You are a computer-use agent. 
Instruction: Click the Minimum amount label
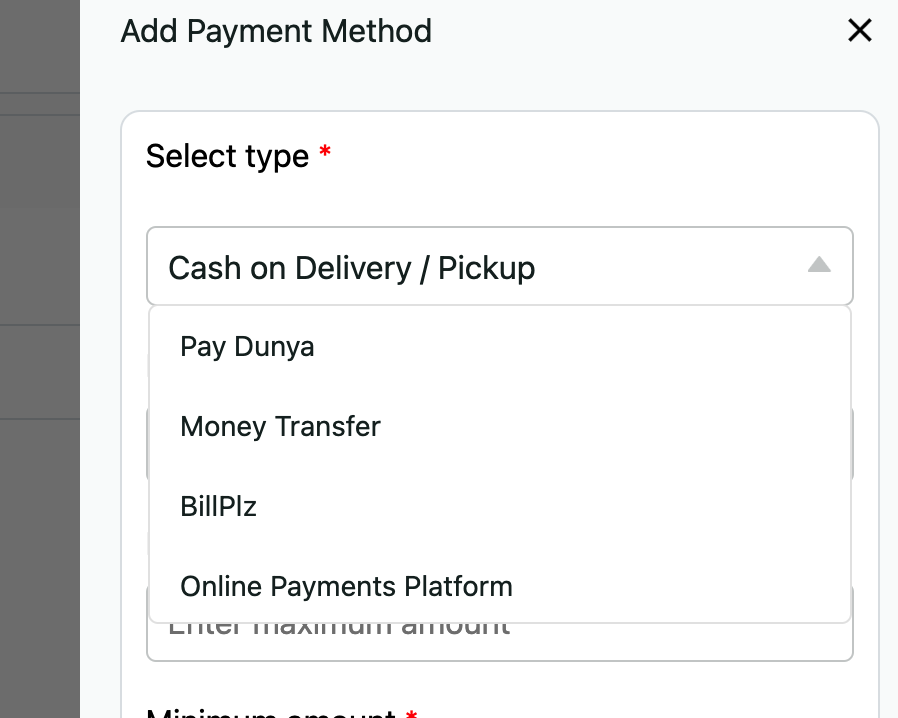pyautogui.click(x=270, y=712)
